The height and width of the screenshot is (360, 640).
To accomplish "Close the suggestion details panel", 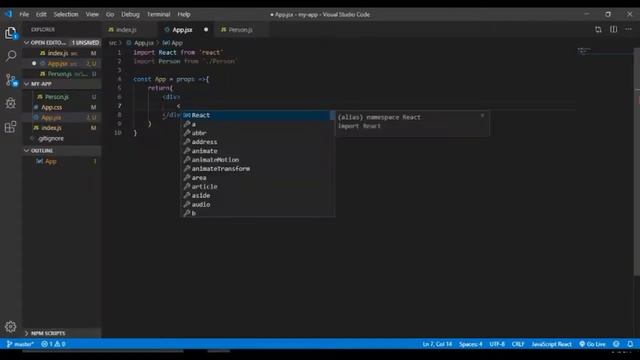I will 482,116.
